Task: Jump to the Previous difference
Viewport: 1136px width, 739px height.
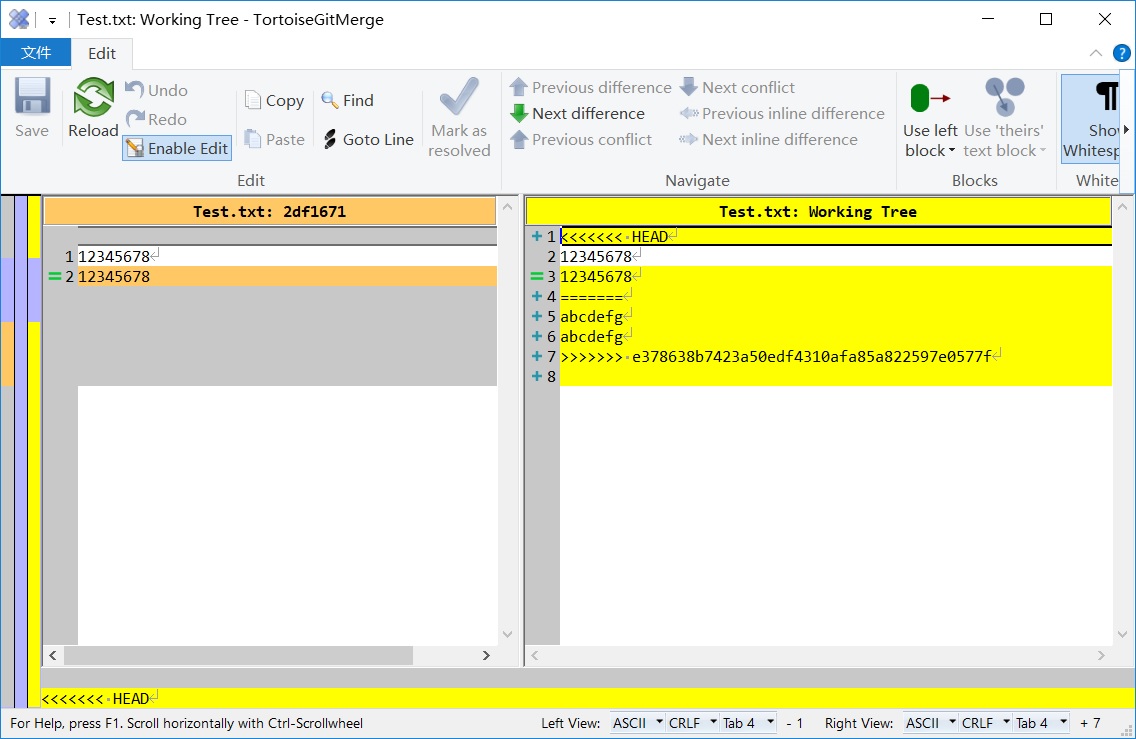Action: pos(590,87)
